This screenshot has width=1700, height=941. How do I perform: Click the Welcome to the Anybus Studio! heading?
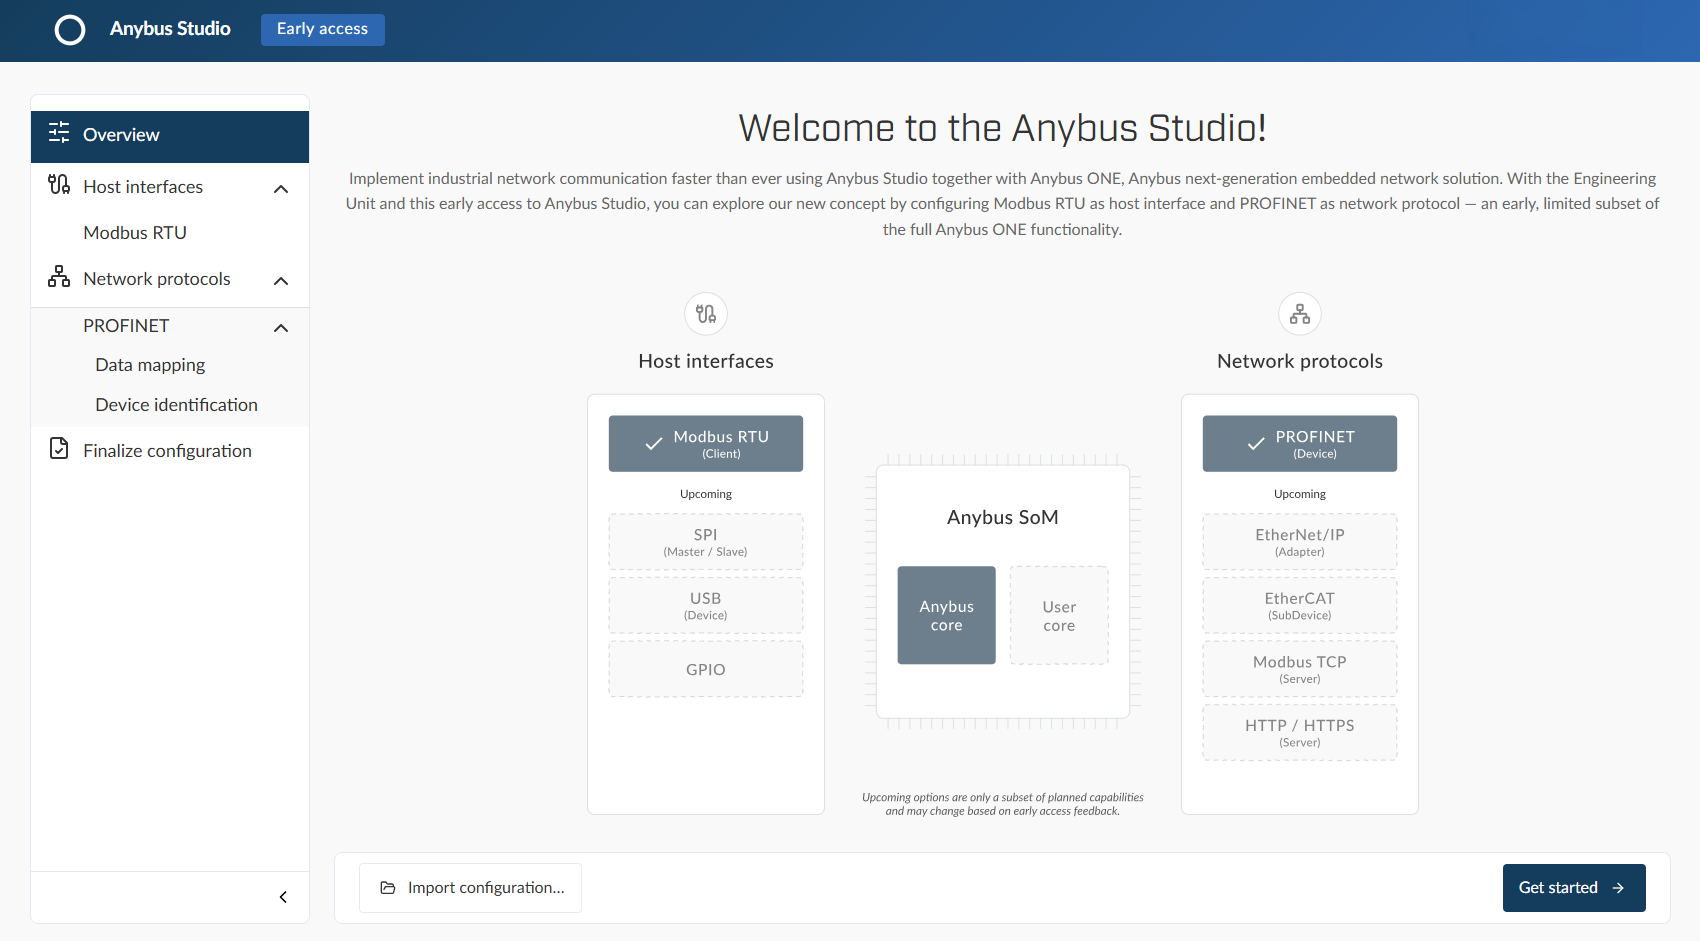coord(1003,128)
